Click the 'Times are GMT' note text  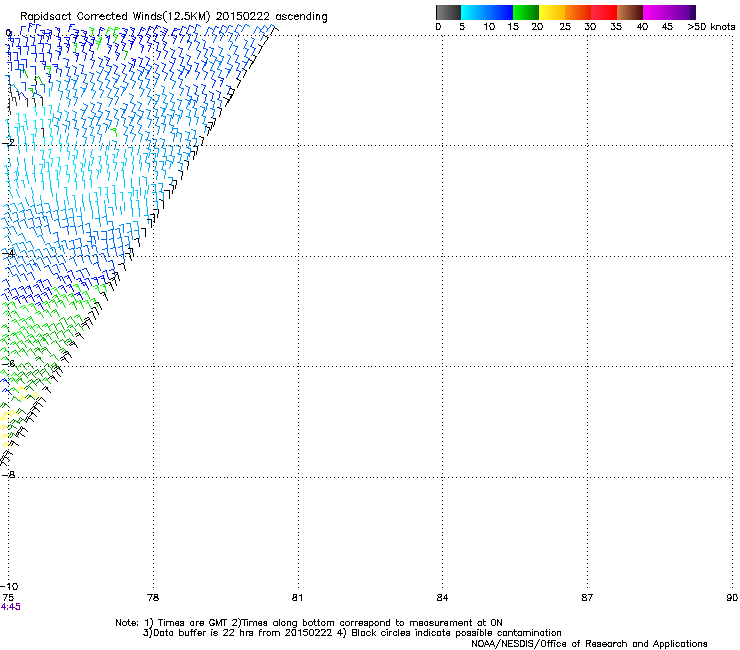point(193,623)
